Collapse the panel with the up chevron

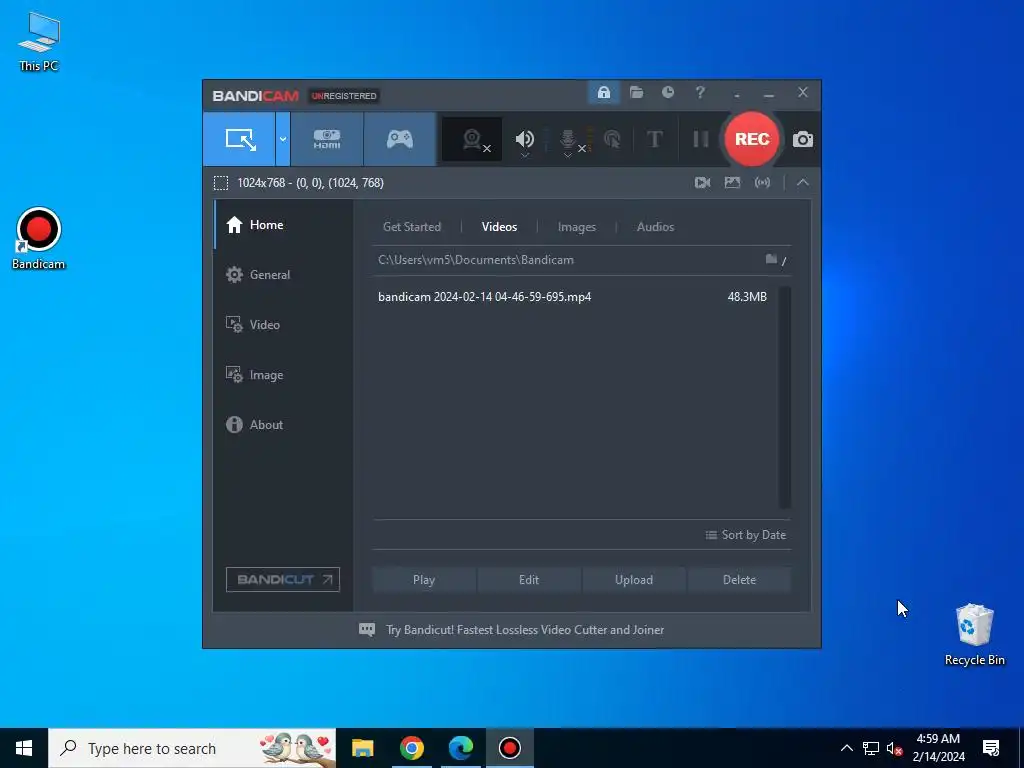click(803, 183)
